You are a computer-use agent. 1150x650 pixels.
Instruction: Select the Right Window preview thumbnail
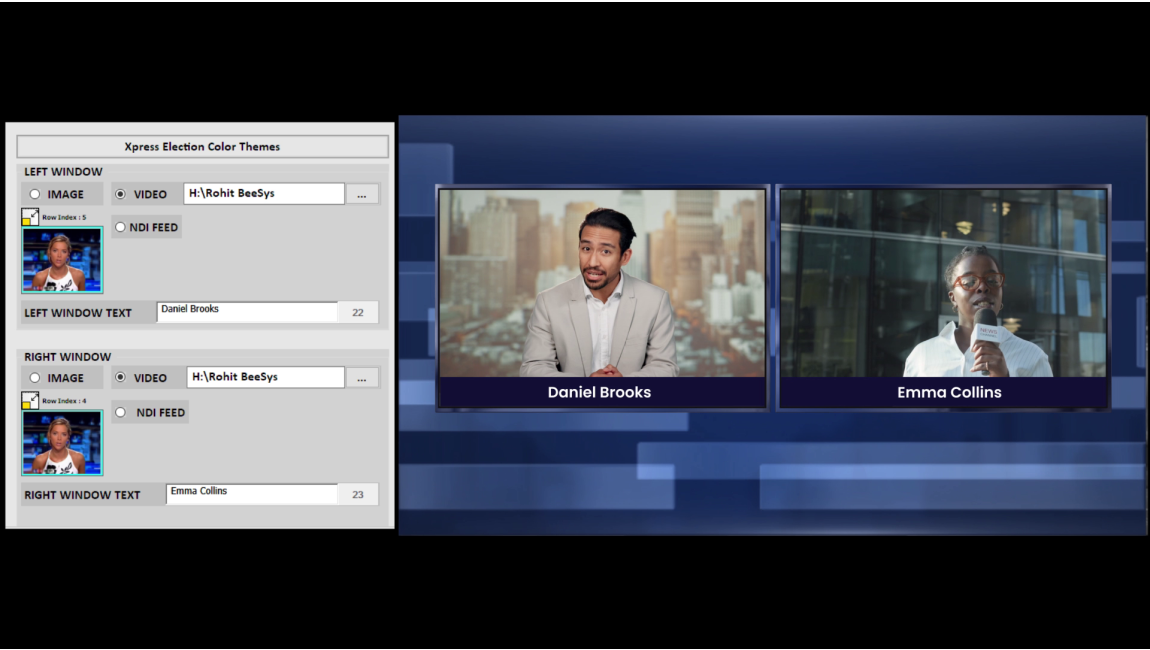62,443
